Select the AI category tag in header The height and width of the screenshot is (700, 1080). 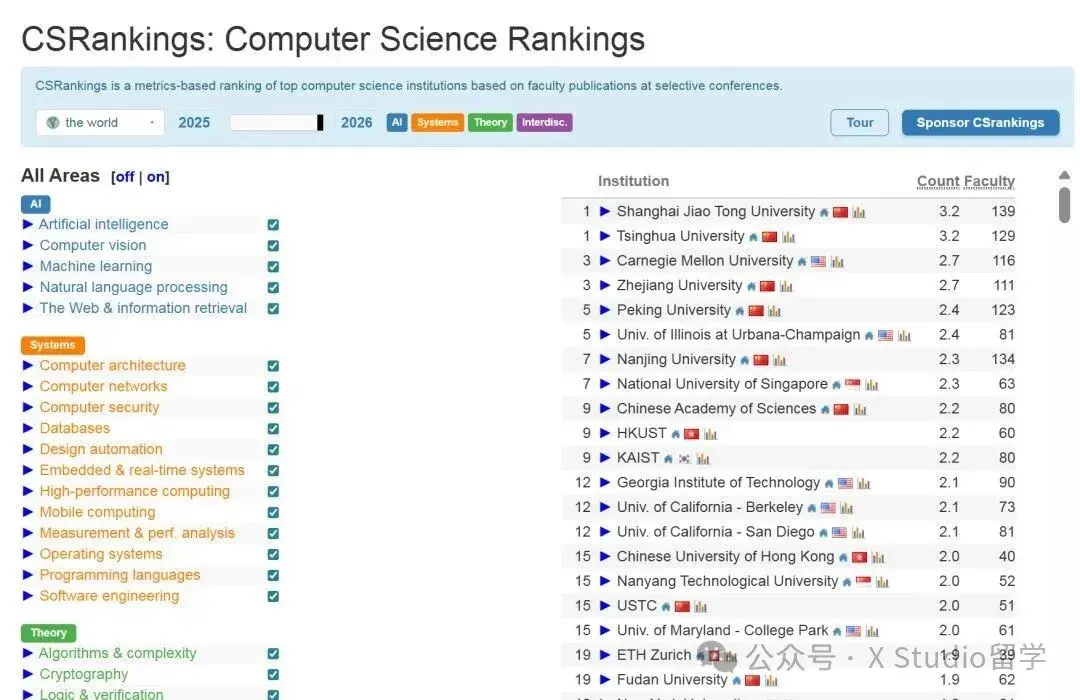pos(397,123)
